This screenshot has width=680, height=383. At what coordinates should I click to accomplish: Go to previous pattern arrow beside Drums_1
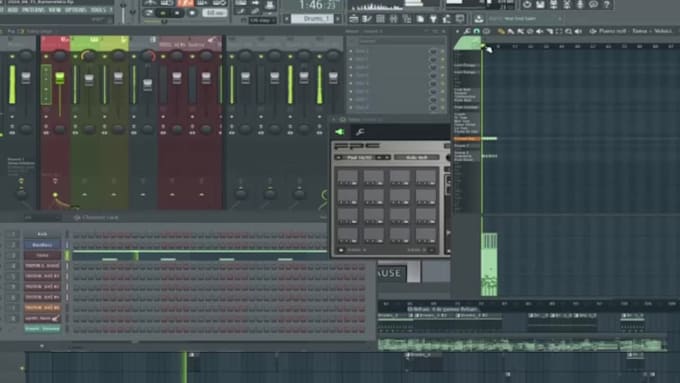(x=286, y=19)
